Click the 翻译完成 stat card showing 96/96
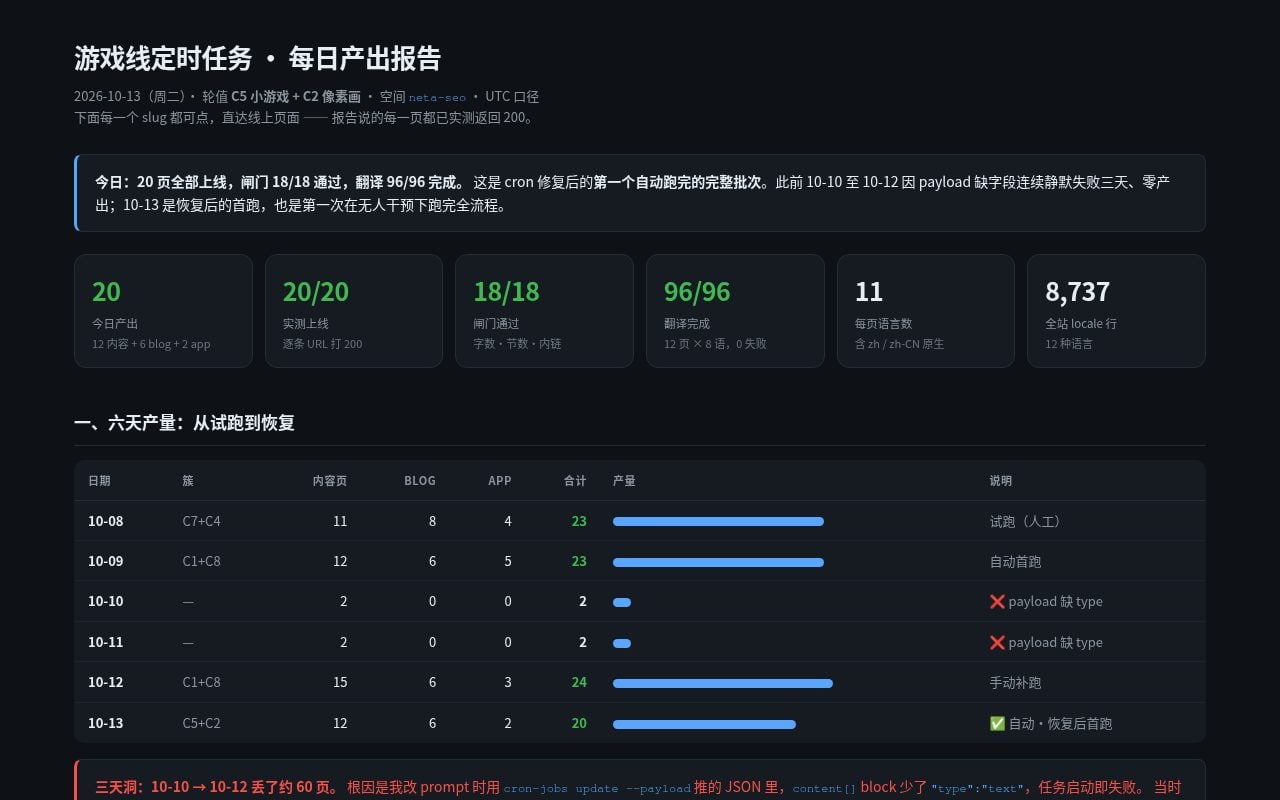This screenshot has height=800, width=1280. click(735, 311)
